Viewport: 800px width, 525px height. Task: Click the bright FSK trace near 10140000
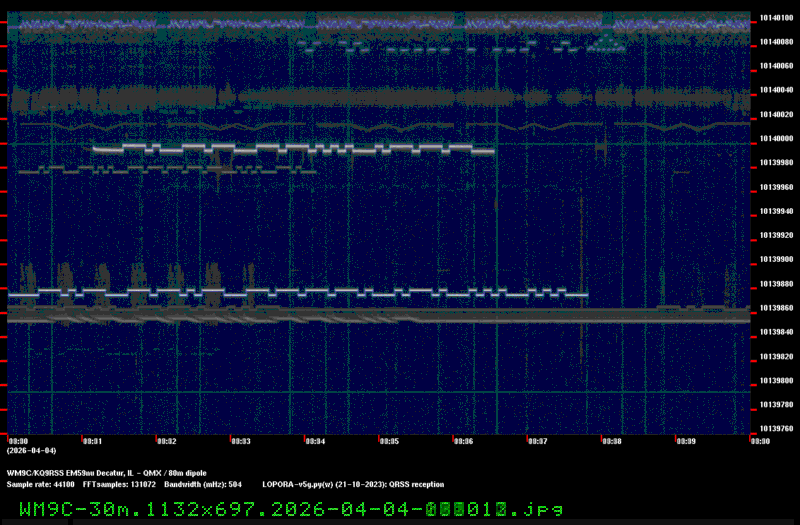point(290,149)
